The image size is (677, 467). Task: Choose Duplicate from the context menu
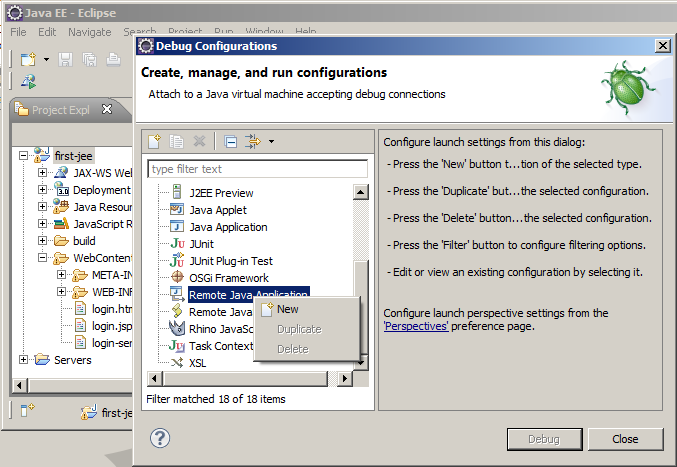click(x=307, y=329)
